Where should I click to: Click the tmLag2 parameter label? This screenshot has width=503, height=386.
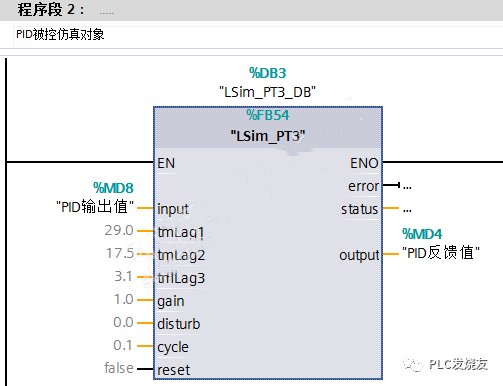coord(181,255)
